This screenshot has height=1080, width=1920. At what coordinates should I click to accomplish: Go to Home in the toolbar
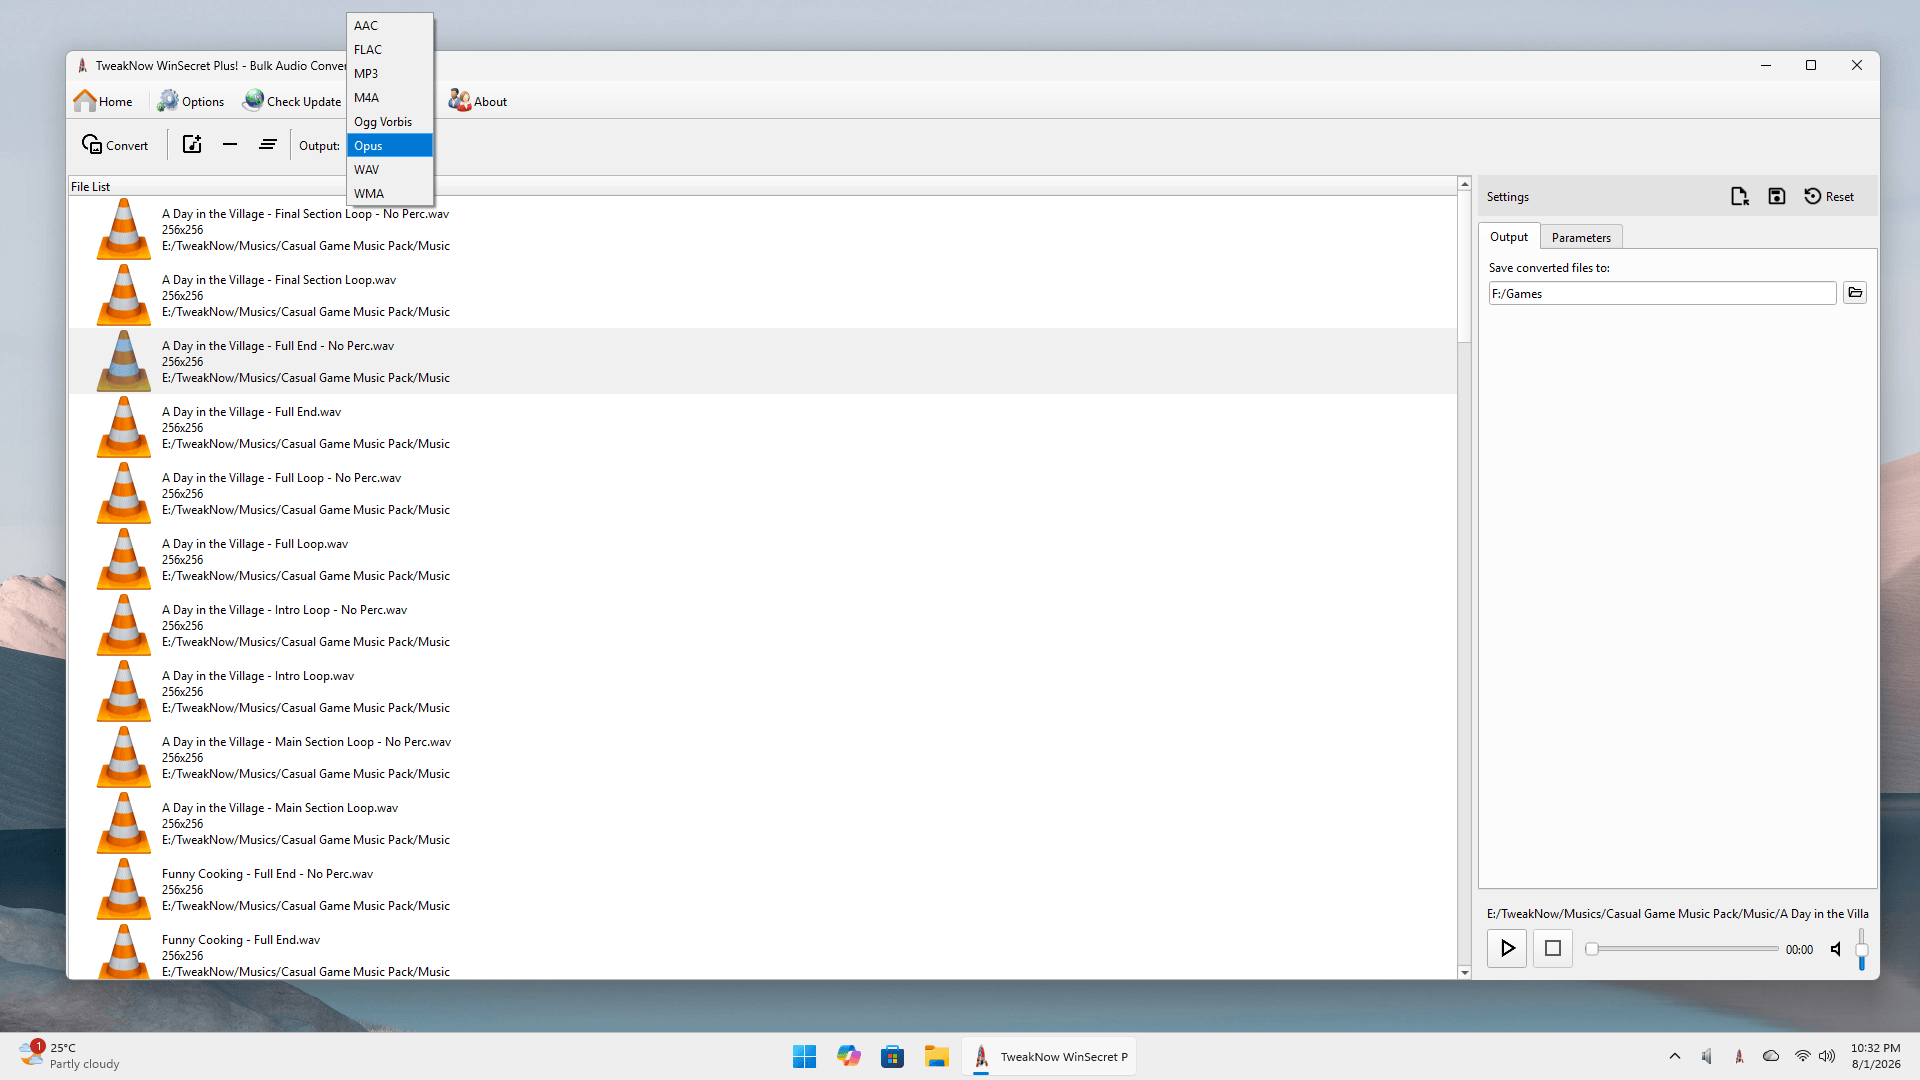103,101
